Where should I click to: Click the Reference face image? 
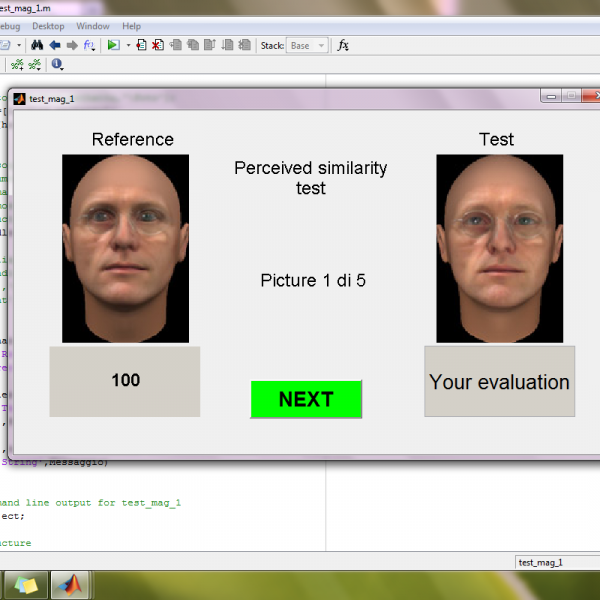(x=125, y=248)
